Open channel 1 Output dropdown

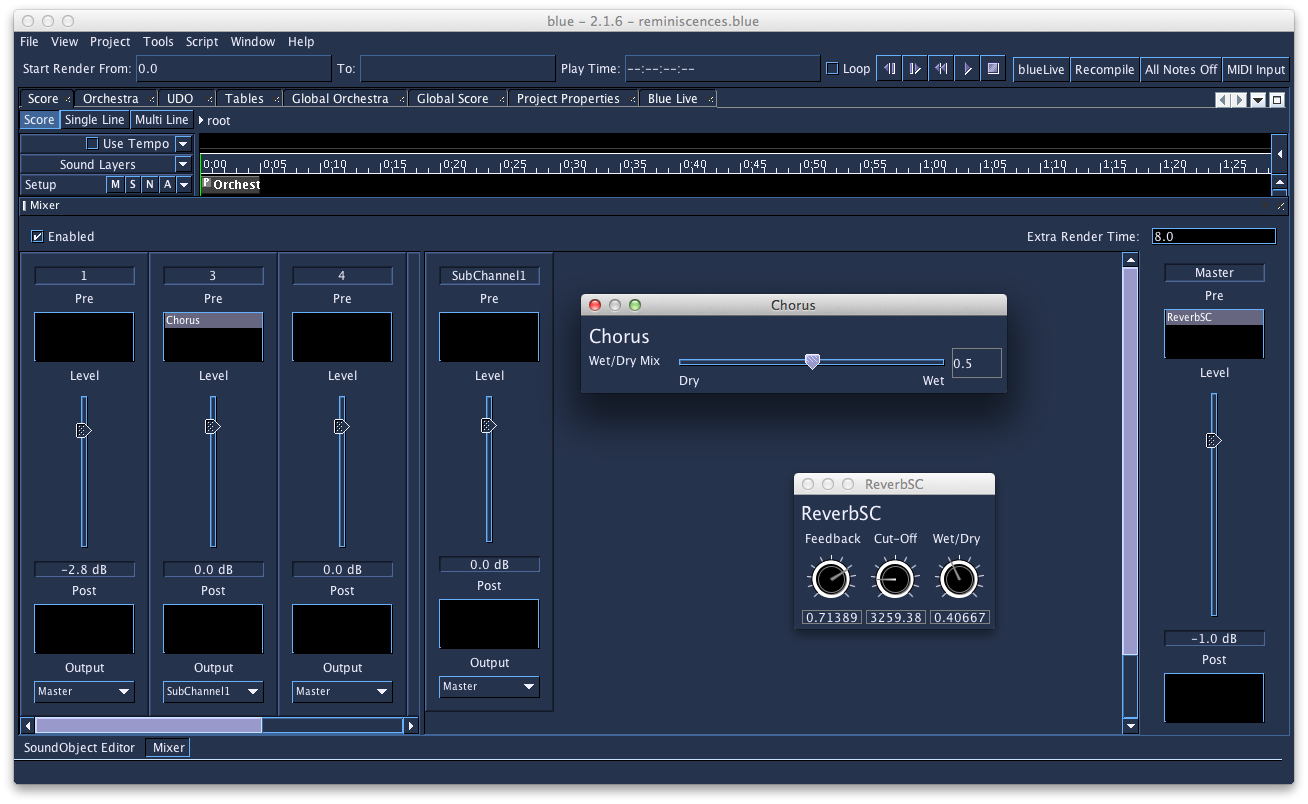click(84, 691)
